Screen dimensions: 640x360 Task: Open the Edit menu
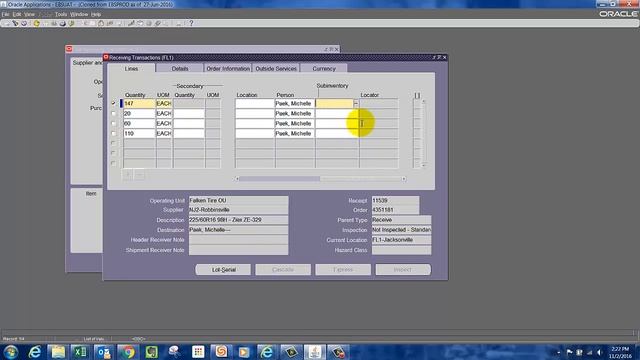coord(17,14)
